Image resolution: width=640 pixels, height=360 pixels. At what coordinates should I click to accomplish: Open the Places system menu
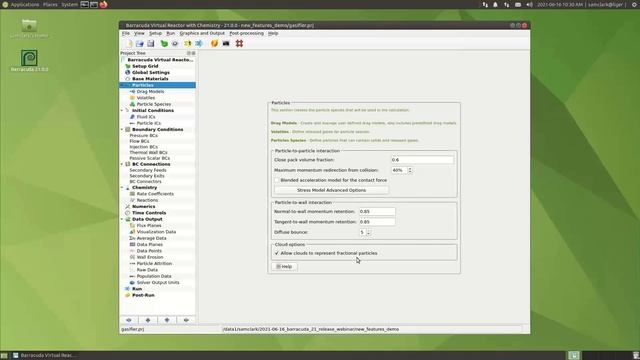pos(50,4)
